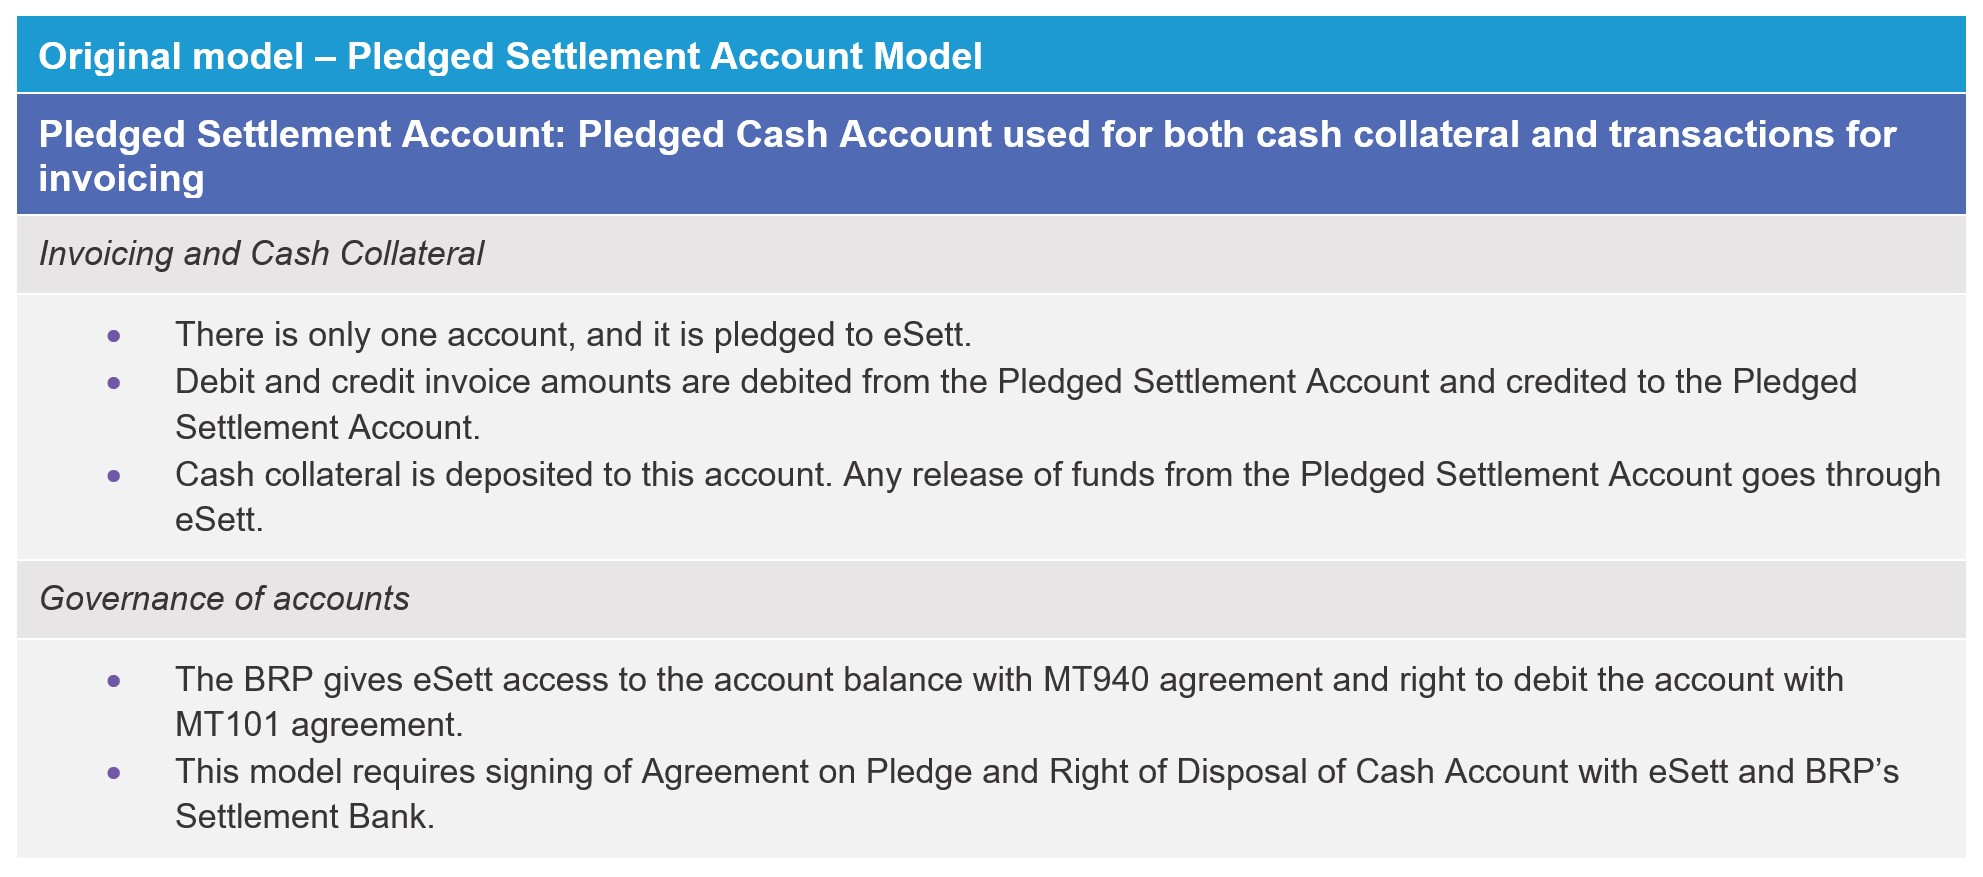Viewport: 1983px width, 877px height.
Task: Click the bullet before 'This model requires signing'
Action: tap(114, 773)
